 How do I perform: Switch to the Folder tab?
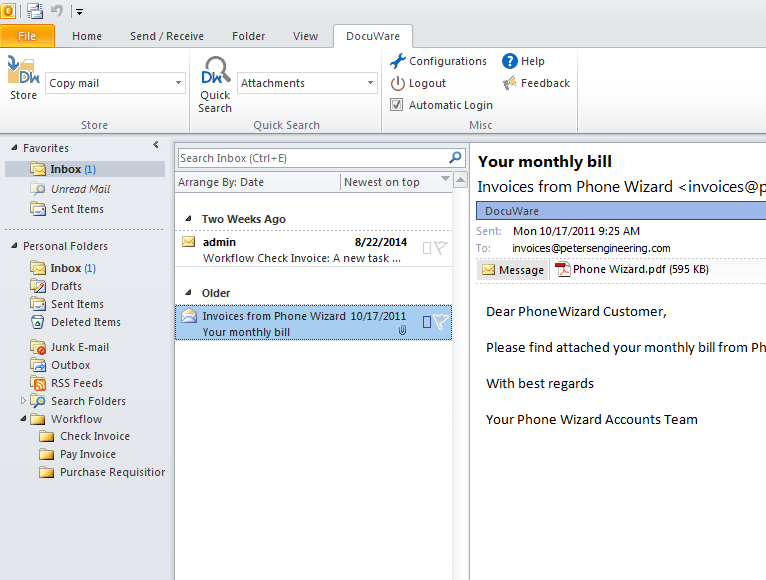point(248,36)
